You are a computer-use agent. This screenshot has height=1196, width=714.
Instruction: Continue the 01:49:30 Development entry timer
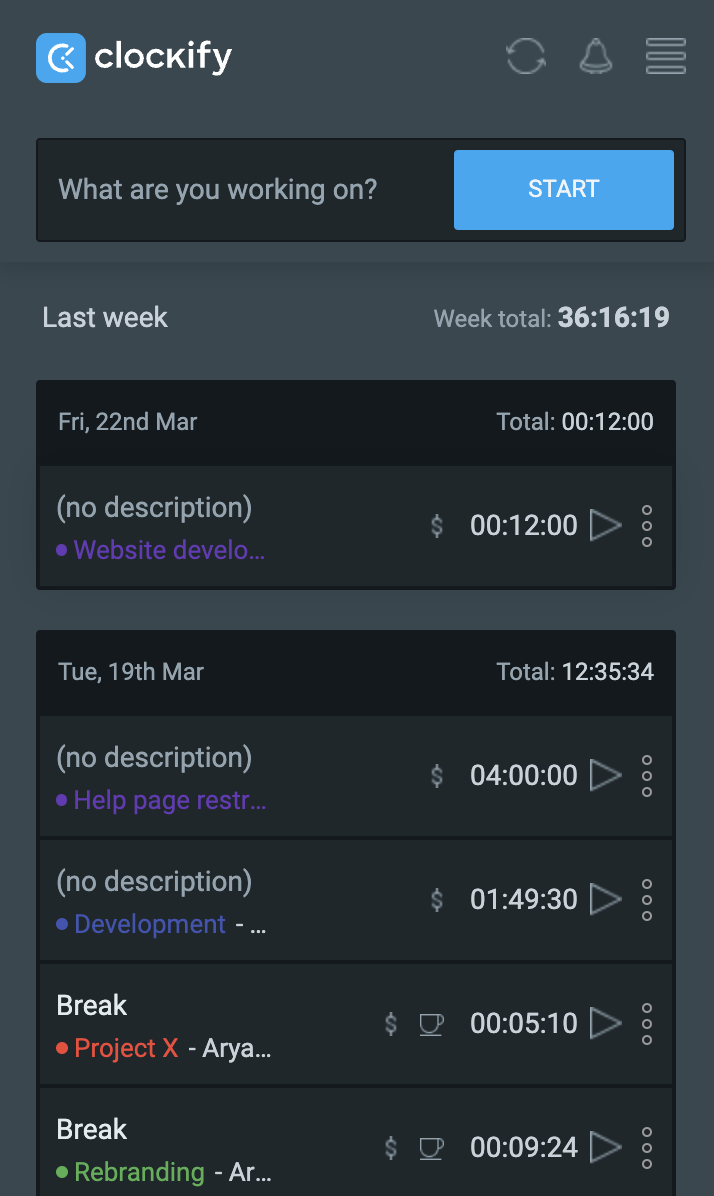[x=605, y=899]
